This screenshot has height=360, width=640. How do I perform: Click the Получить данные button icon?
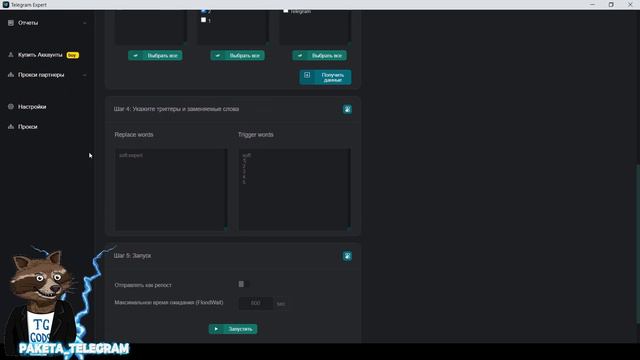click(307, 75)
